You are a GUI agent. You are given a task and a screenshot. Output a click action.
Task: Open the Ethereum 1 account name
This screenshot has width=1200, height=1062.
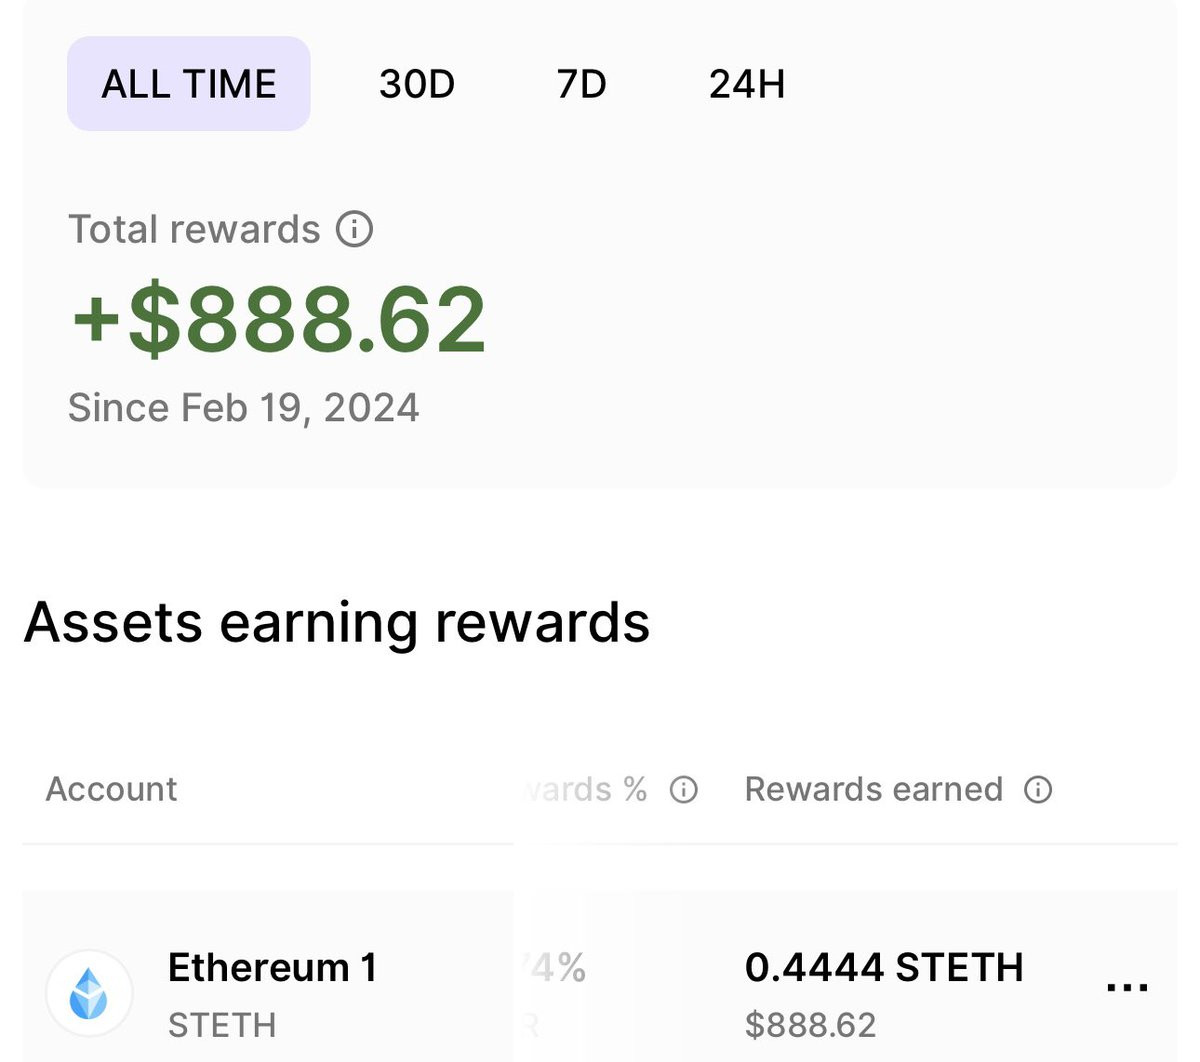tap(272, 967)
